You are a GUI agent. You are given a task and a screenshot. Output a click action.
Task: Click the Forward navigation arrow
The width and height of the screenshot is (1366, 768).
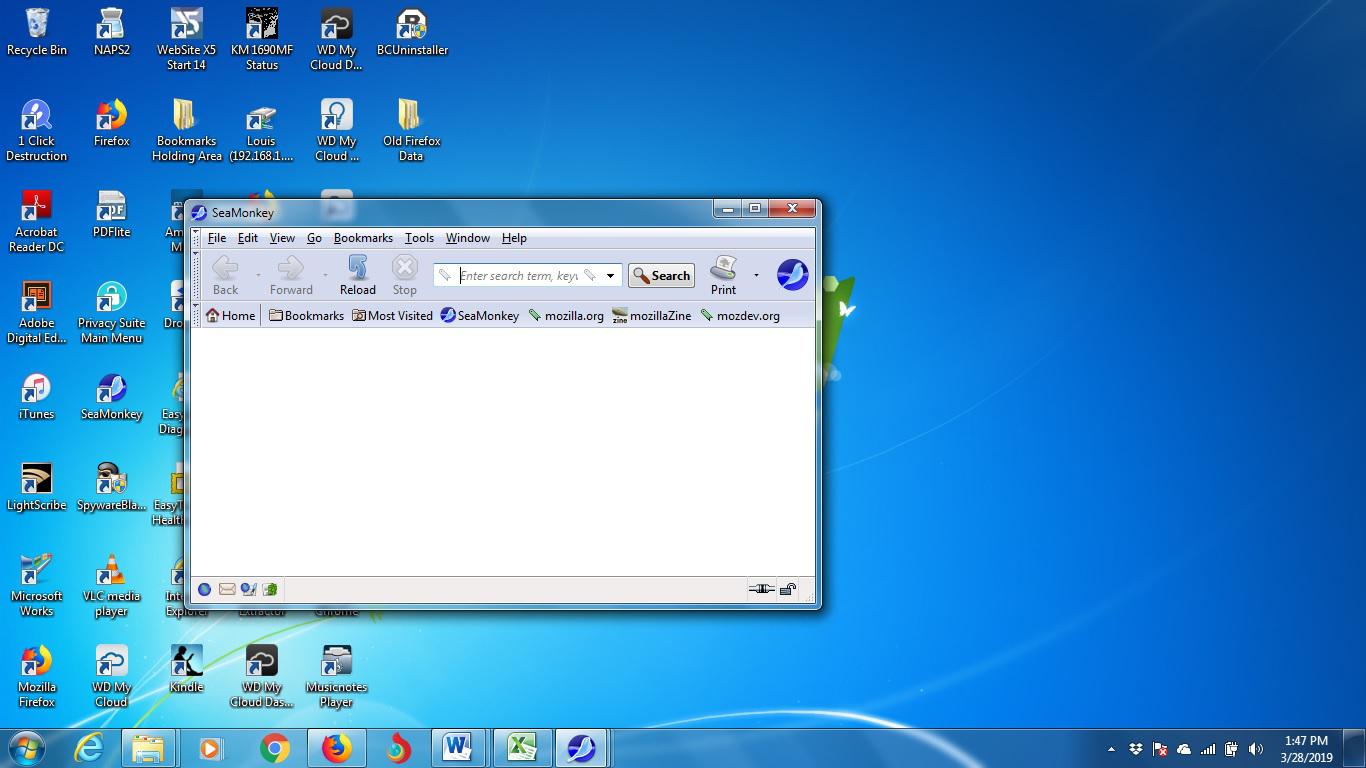pyautogui.click(x=291, y=274)
